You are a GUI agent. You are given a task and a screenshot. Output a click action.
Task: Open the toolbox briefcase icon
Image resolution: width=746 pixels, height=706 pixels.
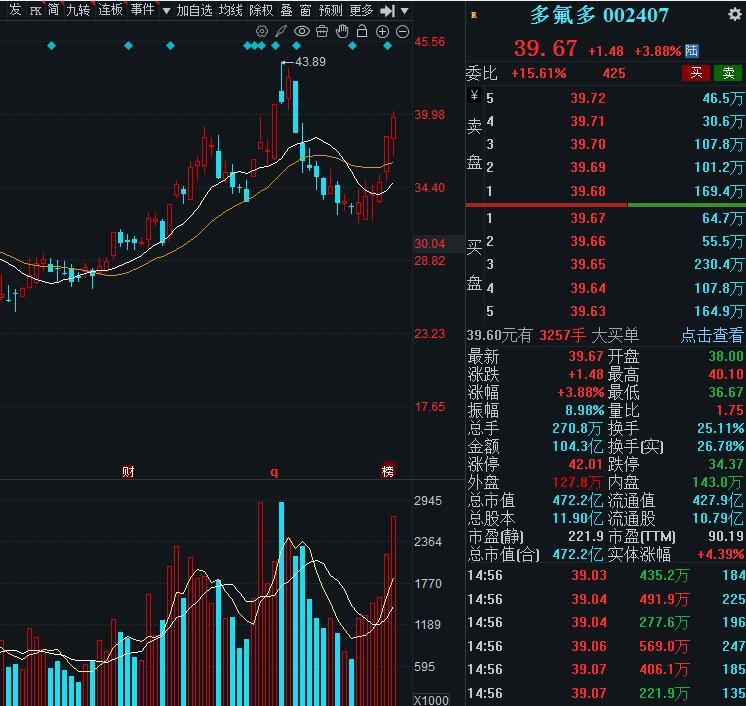coord(322,32)
